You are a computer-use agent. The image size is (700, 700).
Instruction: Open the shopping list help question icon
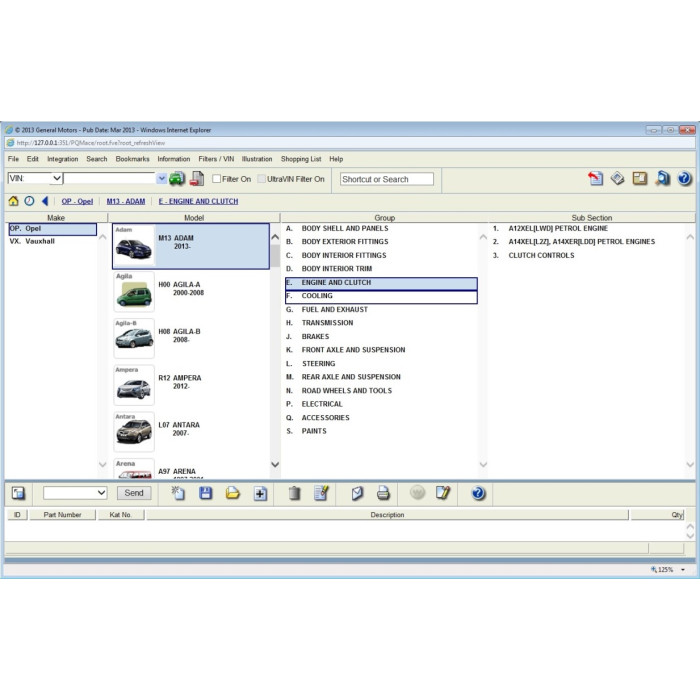point(478,493)
